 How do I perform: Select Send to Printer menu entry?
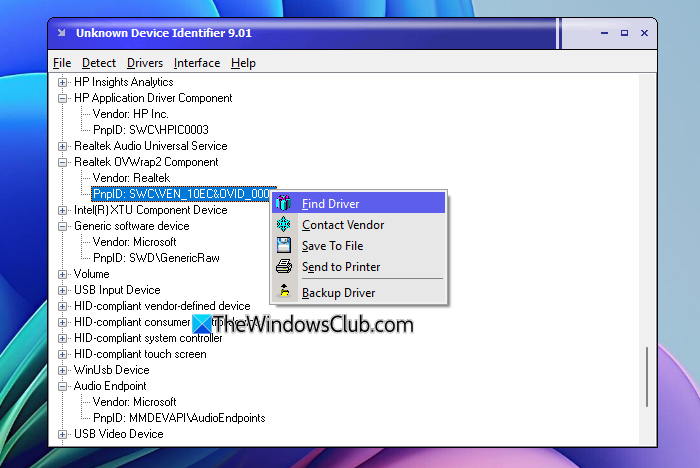tap(358, 266)
